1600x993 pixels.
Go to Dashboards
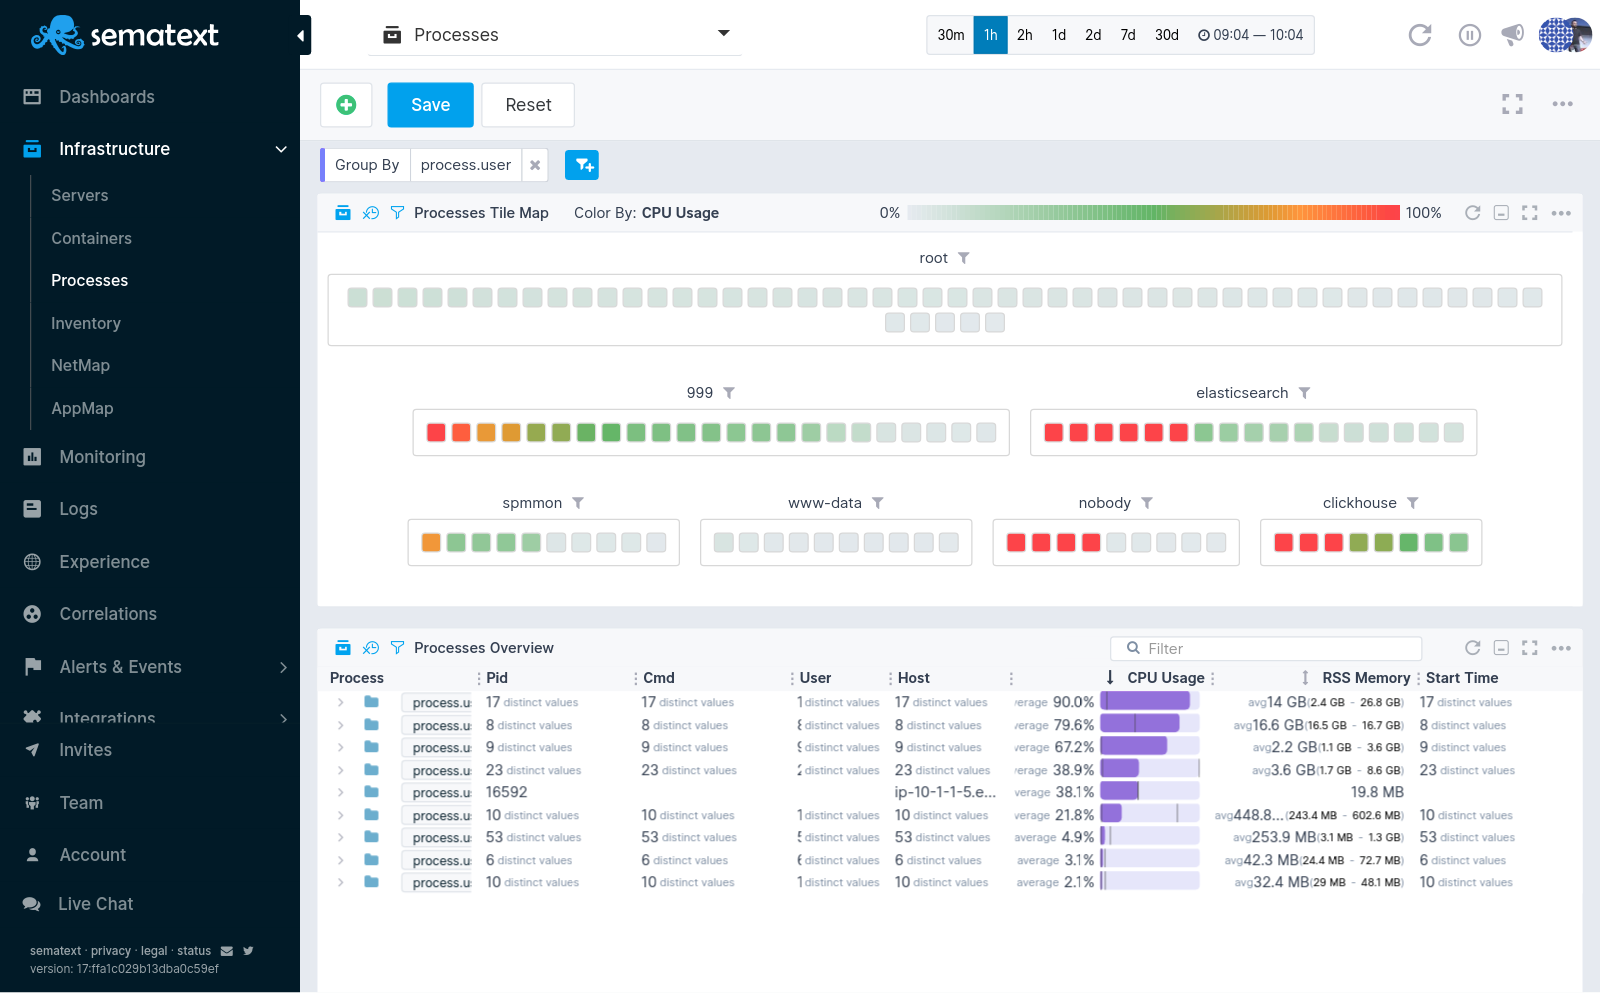pos(107,97)
